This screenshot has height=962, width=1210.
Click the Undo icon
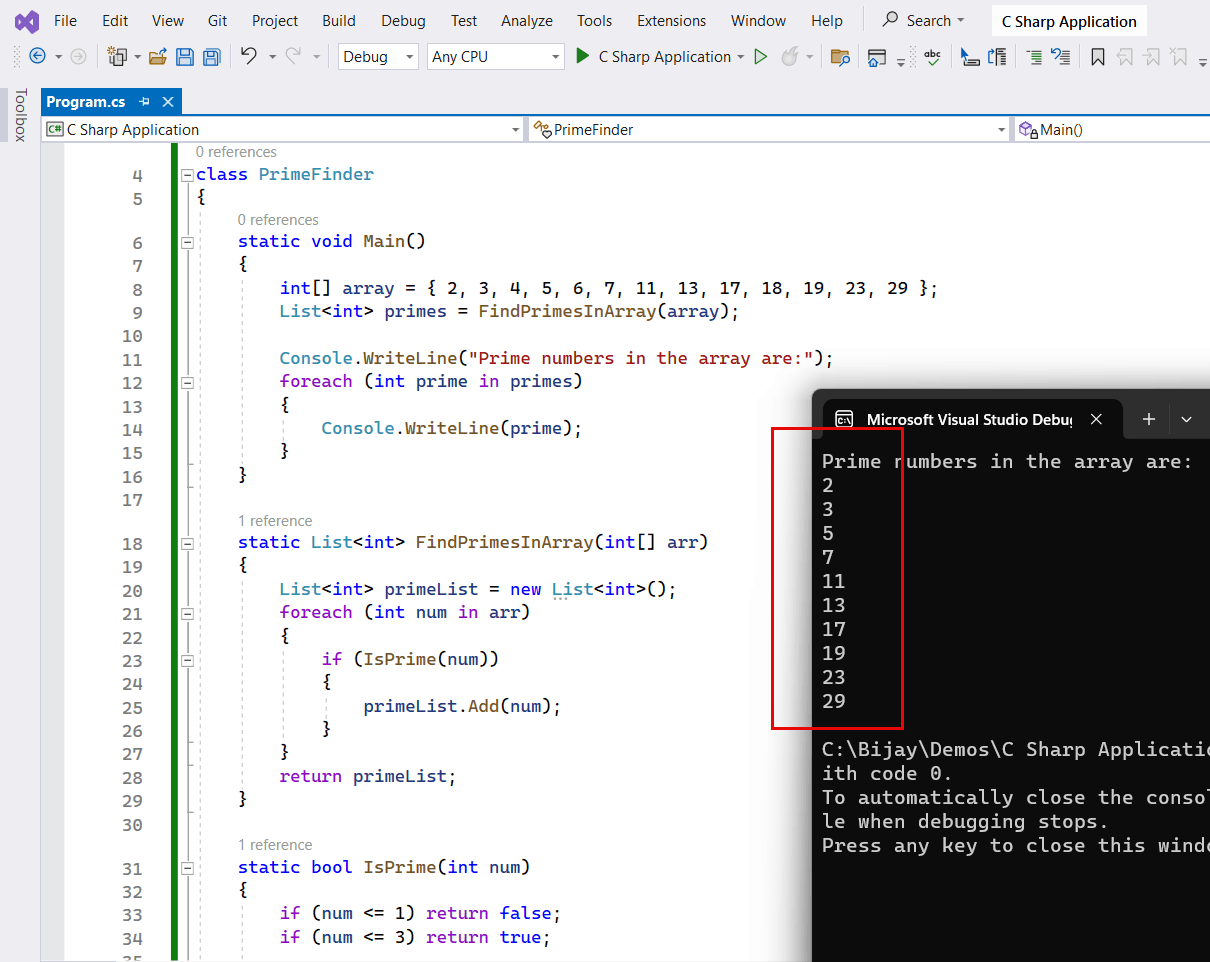pos(250,57)
